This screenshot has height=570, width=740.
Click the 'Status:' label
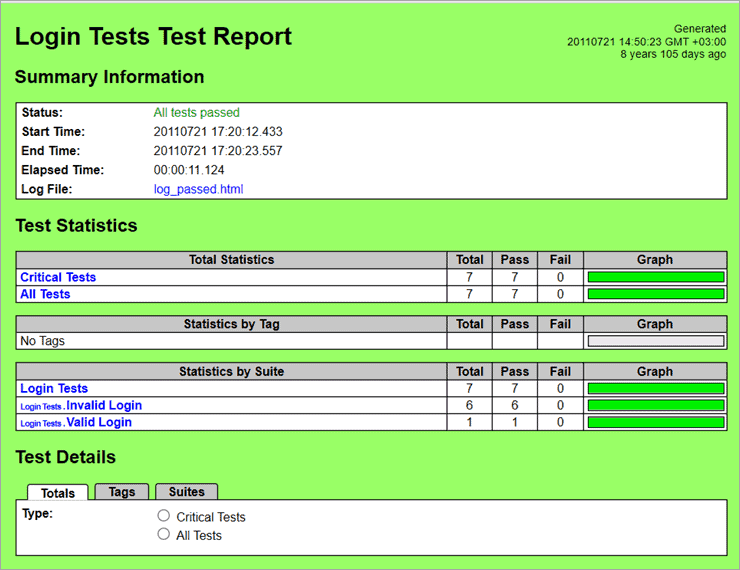[42, 112]
